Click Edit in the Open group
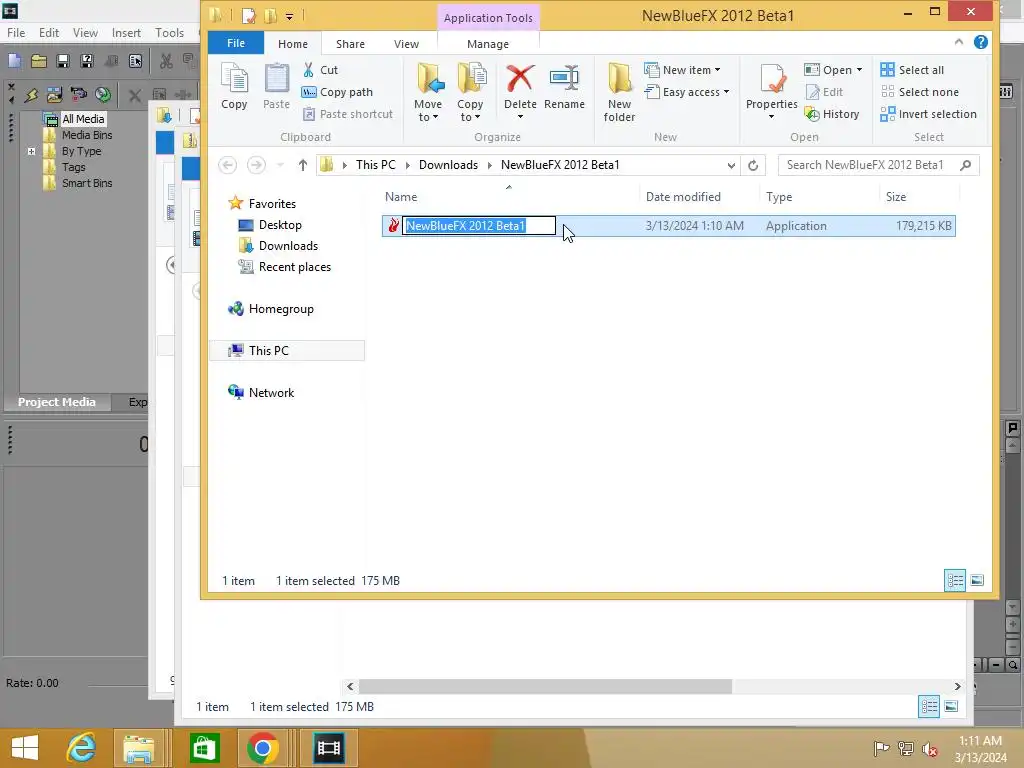The height and width of the screenshot is (768, 1024). 824,92
